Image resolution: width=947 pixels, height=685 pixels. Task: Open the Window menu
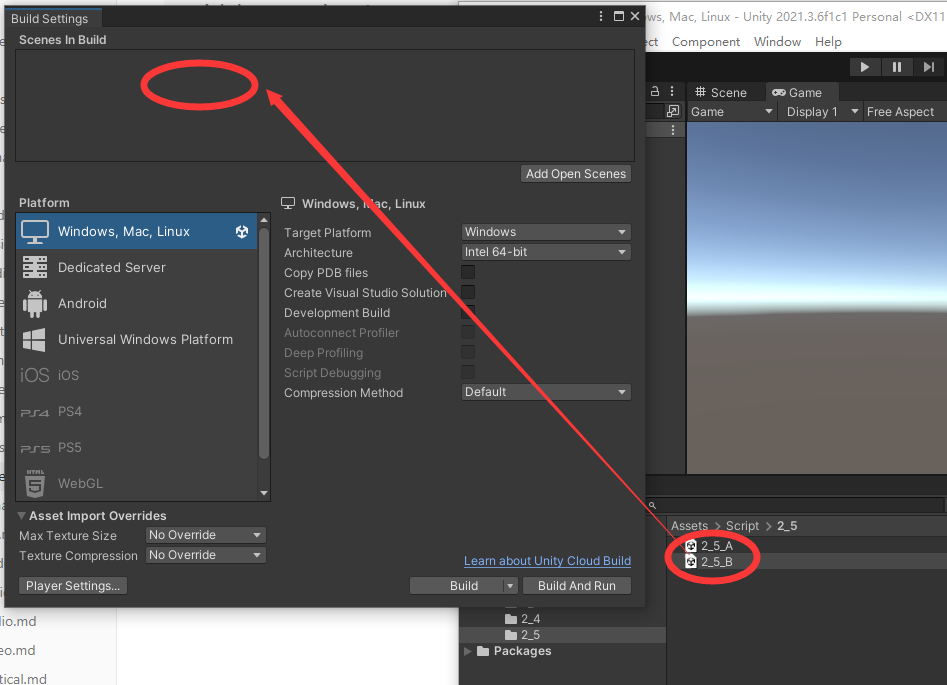coord(777,42)
